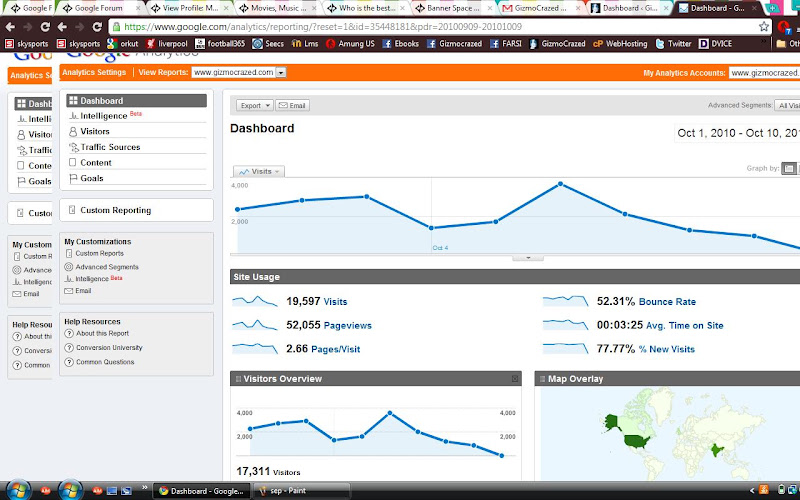Switch to the GizmoCrazed Gmail browser tab
The height and width of the screenshot is (500, 800).
[x=540, y=8]
